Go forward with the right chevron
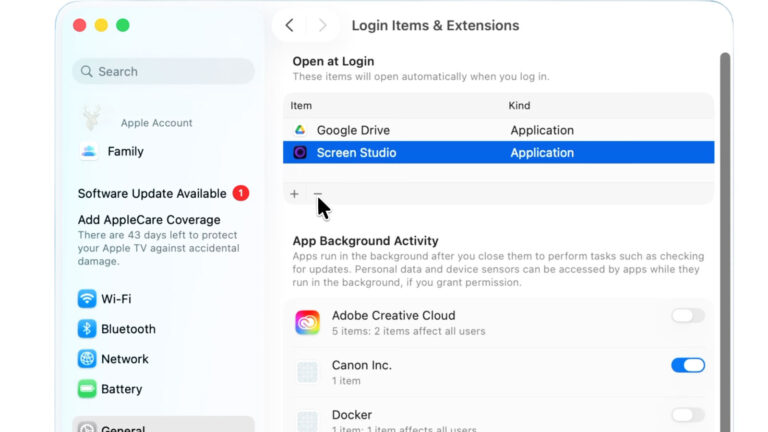The image size is (768, 432). pyautogui.click(x=322, y=25)
